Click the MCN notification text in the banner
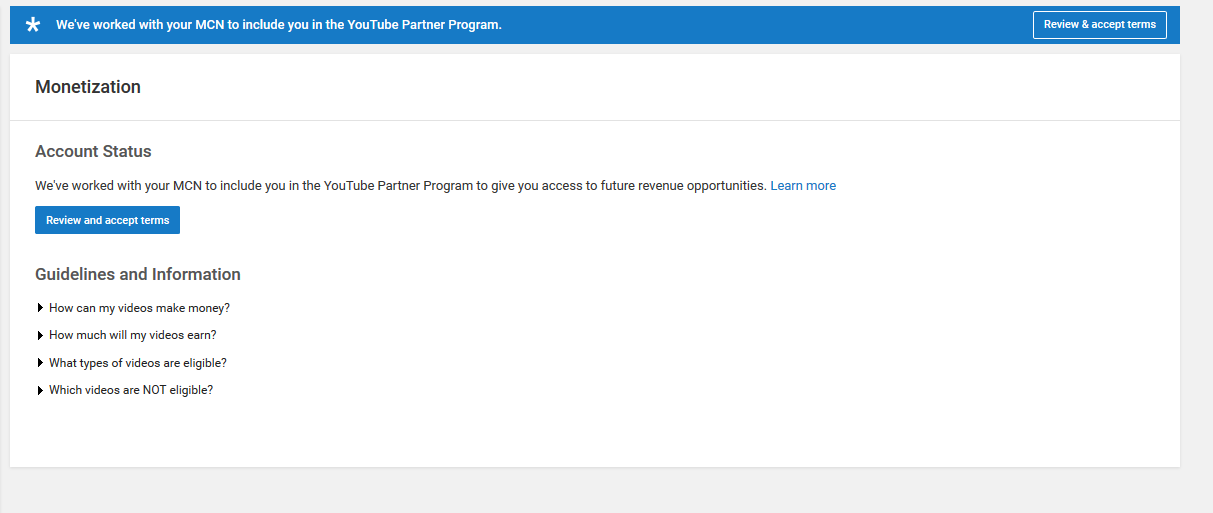The height and width of the screenshot is (513, 1213). (278, 25)
